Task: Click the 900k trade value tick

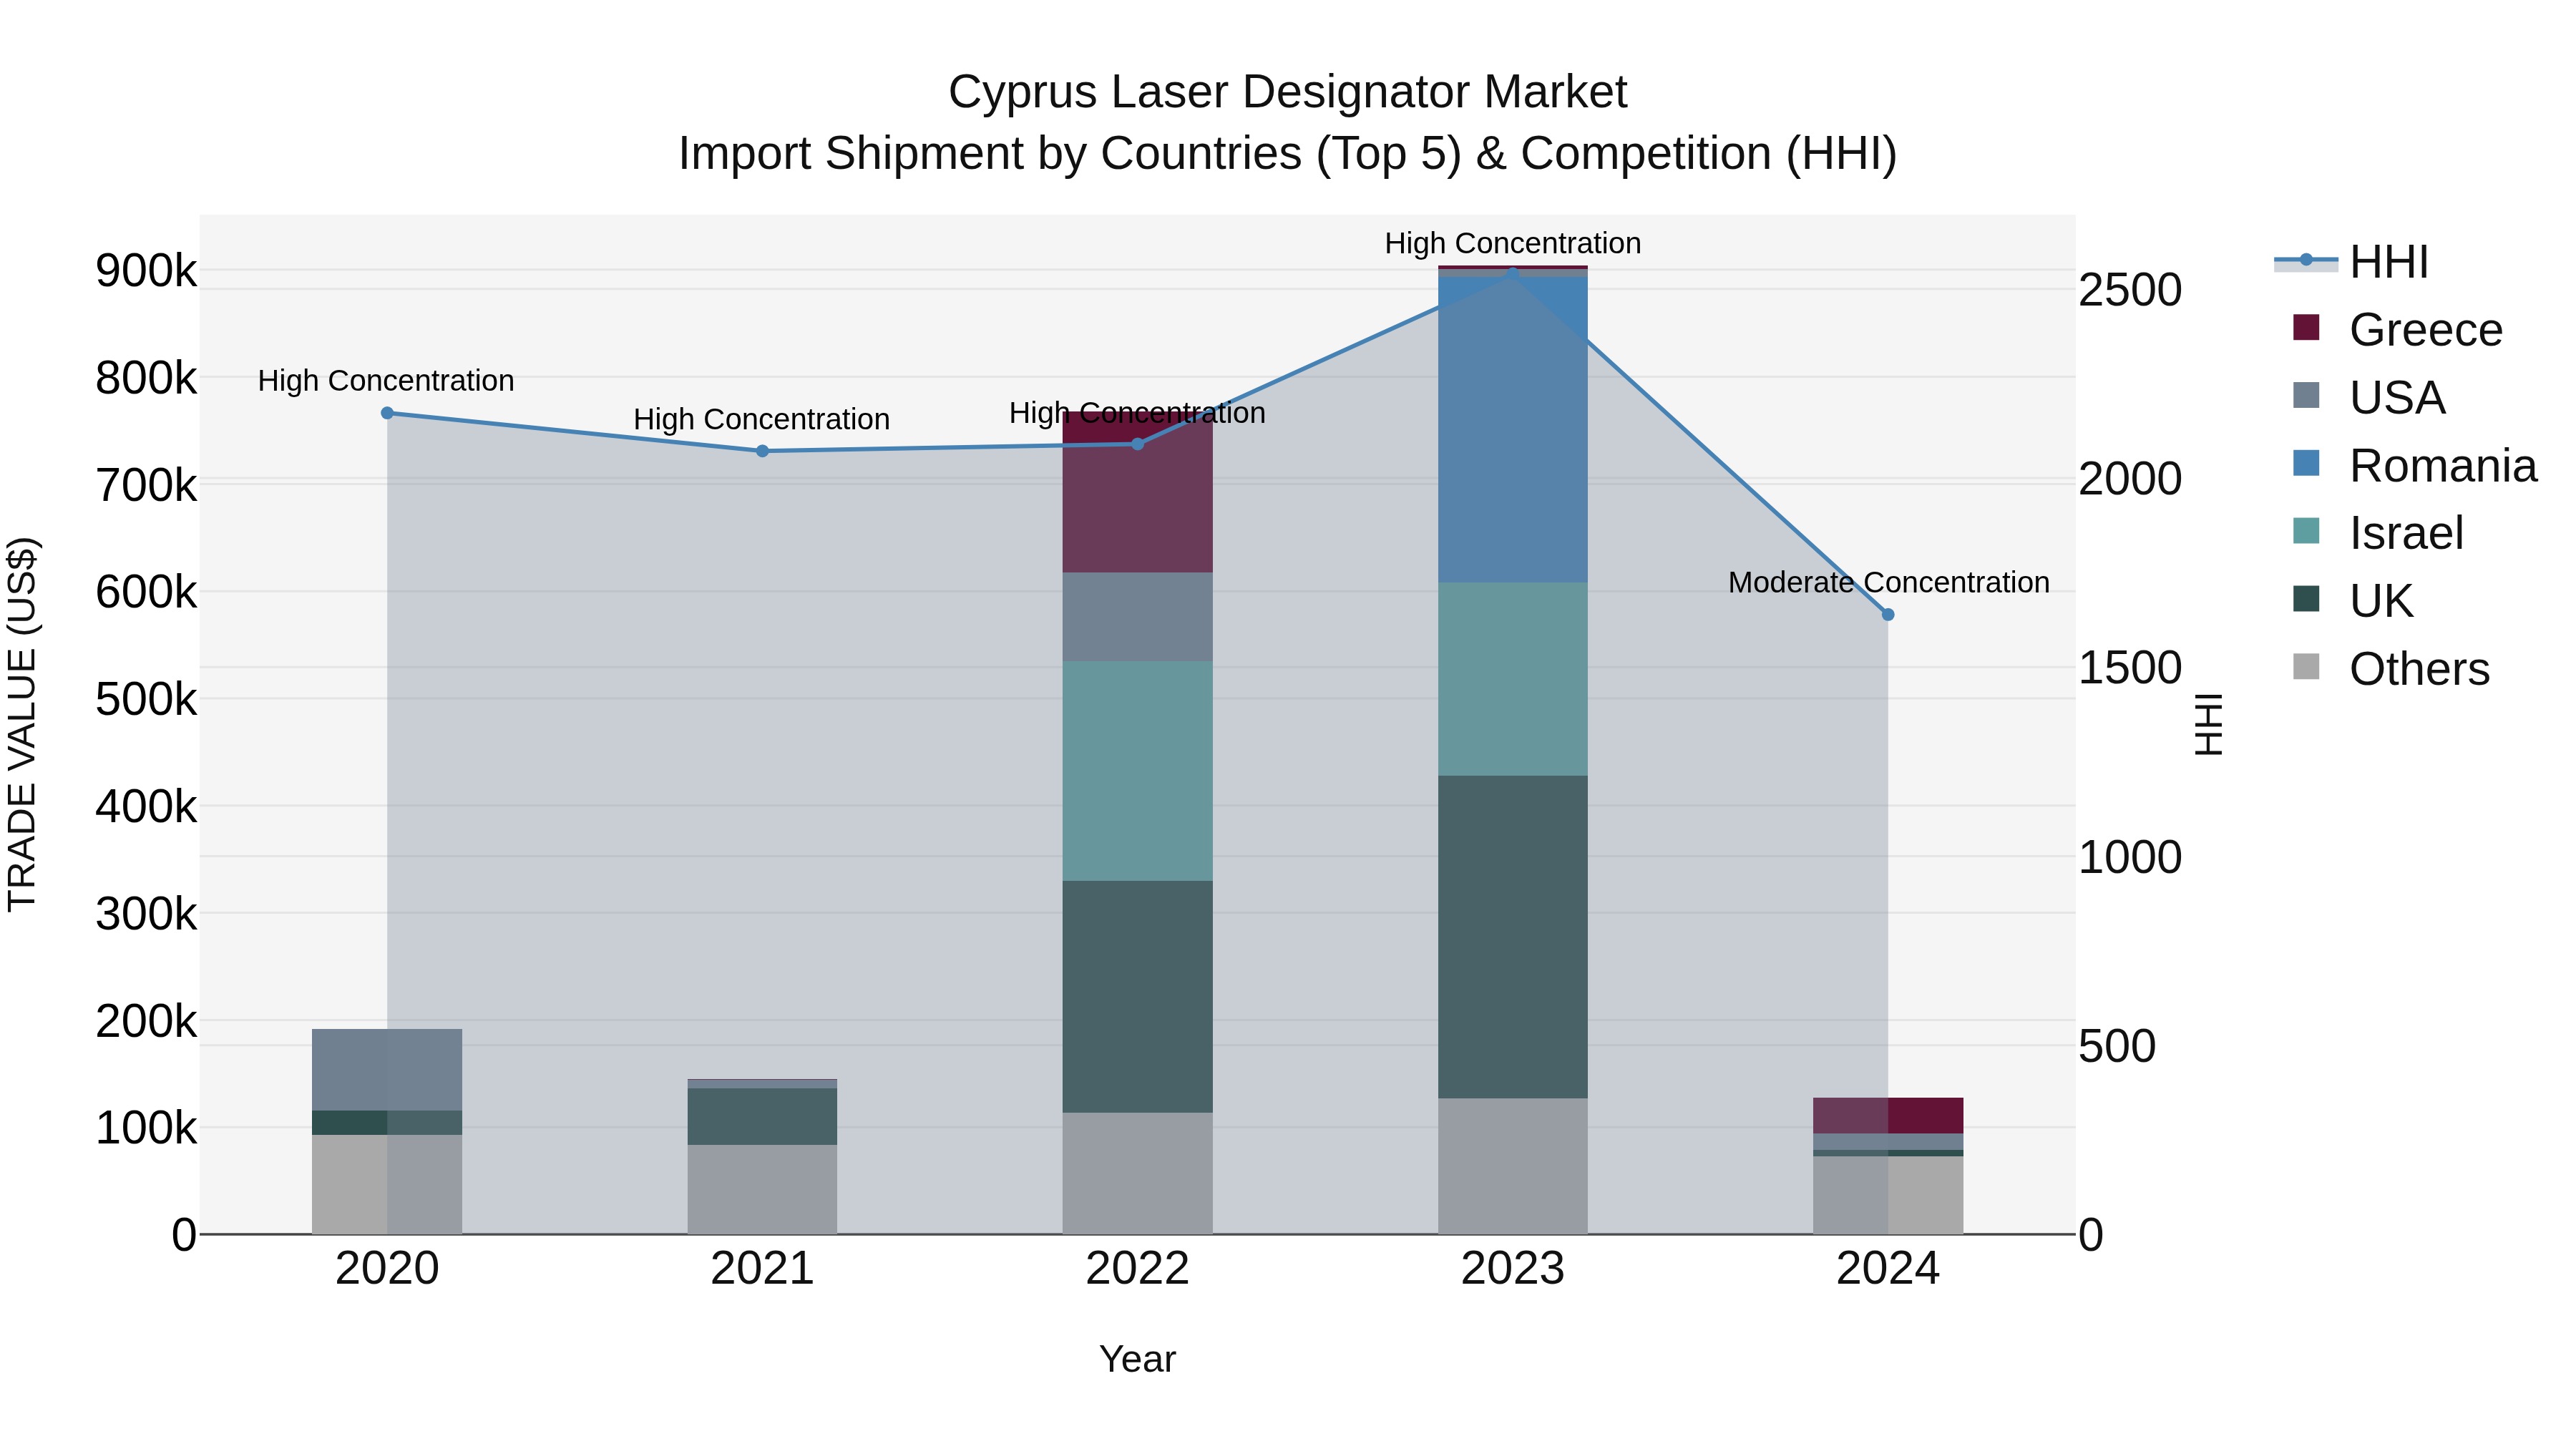Action: point(146,271)
